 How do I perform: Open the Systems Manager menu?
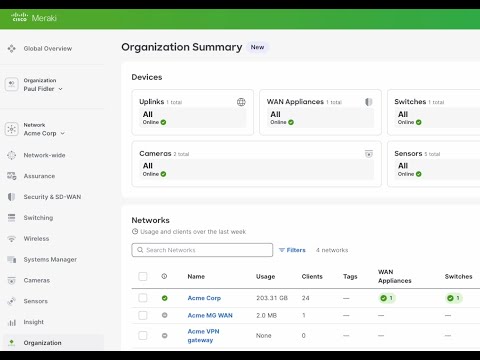pos(50,259)
